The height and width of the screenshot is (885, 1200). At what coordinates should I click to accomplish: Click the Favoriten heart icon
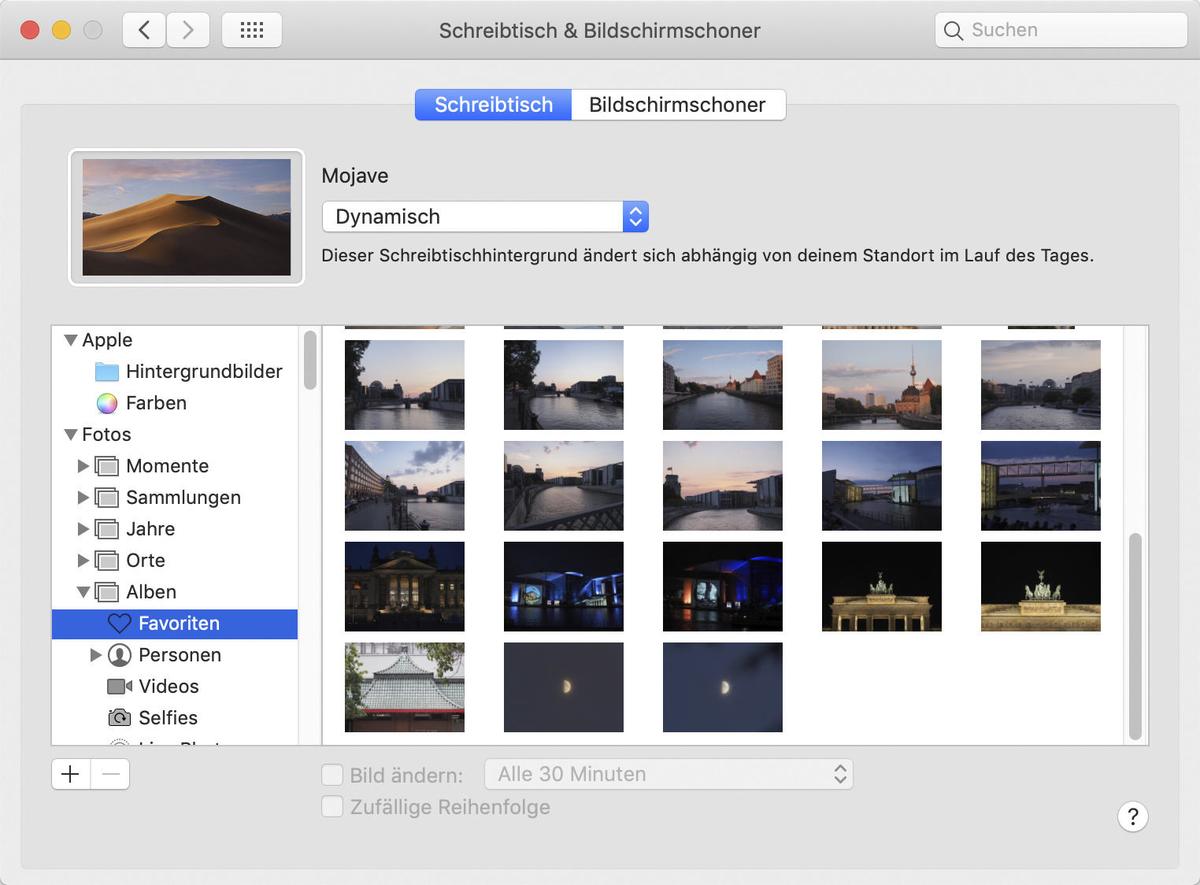(120, 624)
